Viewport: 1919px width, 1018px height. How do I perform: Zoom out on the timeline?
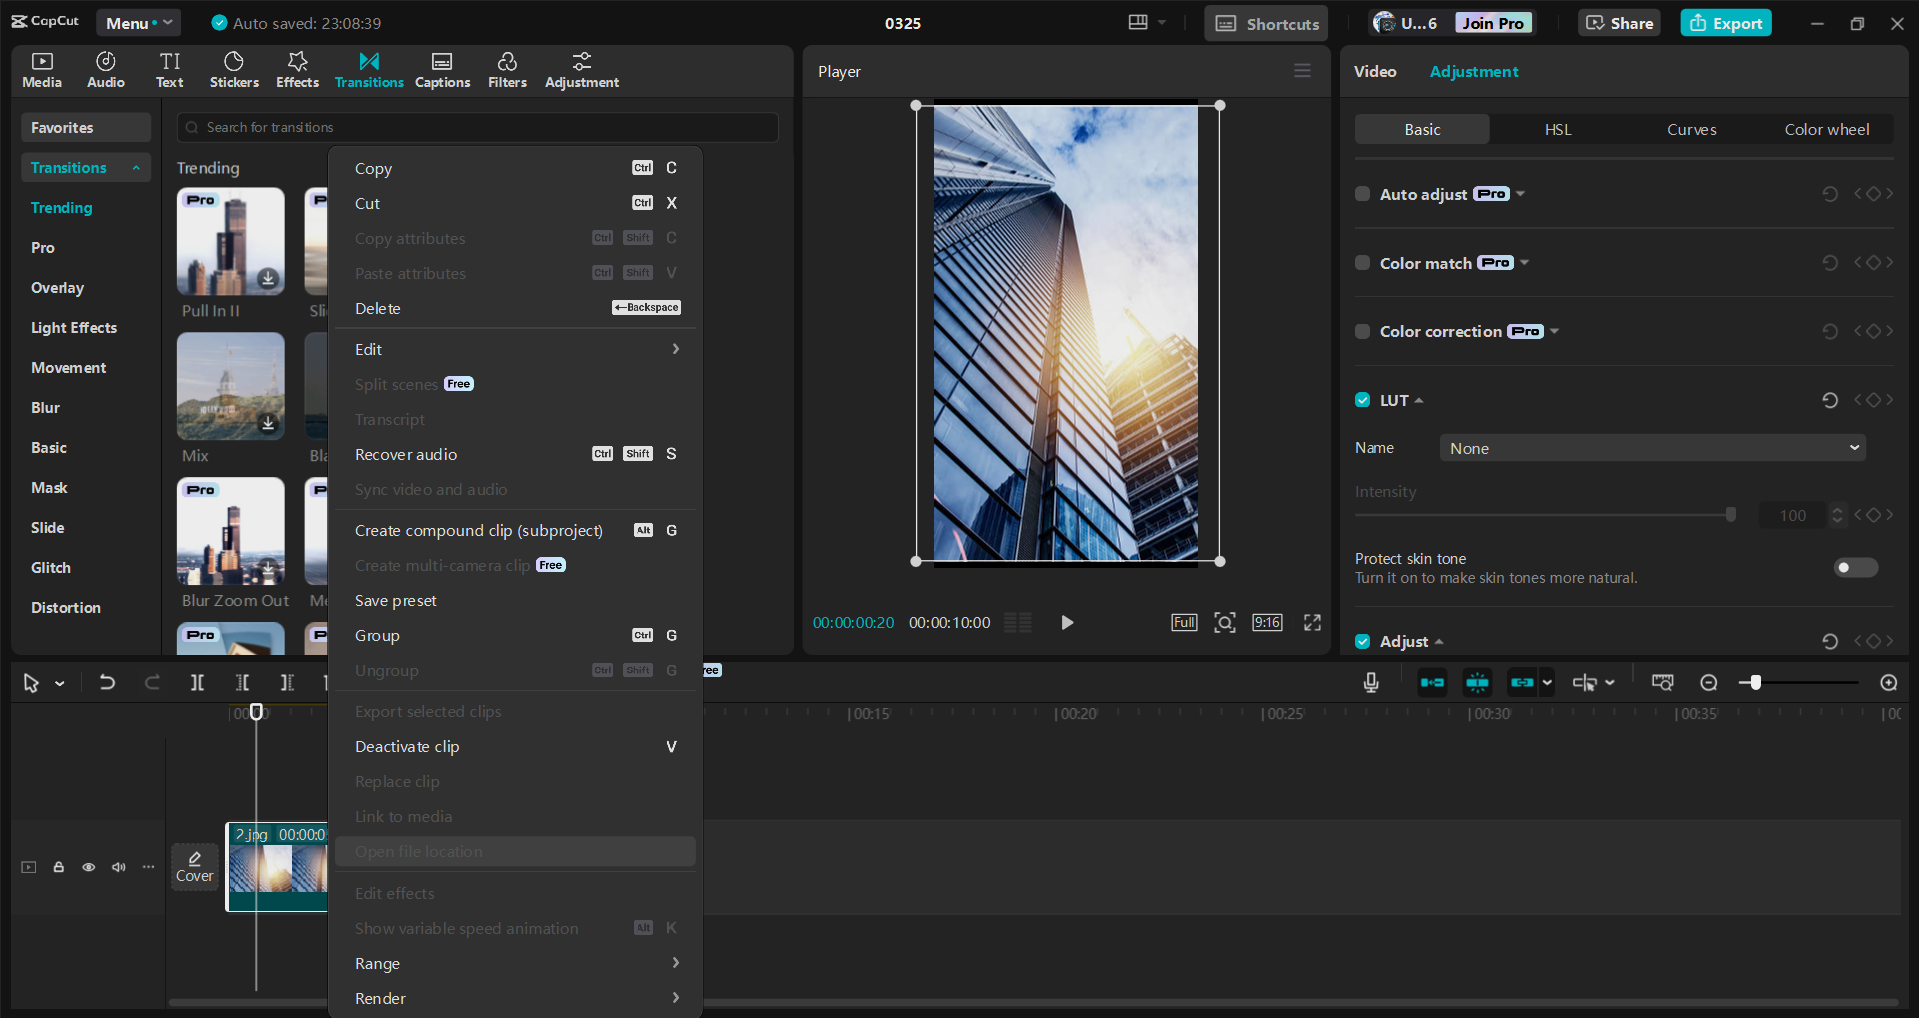[x=1708, y=683]
